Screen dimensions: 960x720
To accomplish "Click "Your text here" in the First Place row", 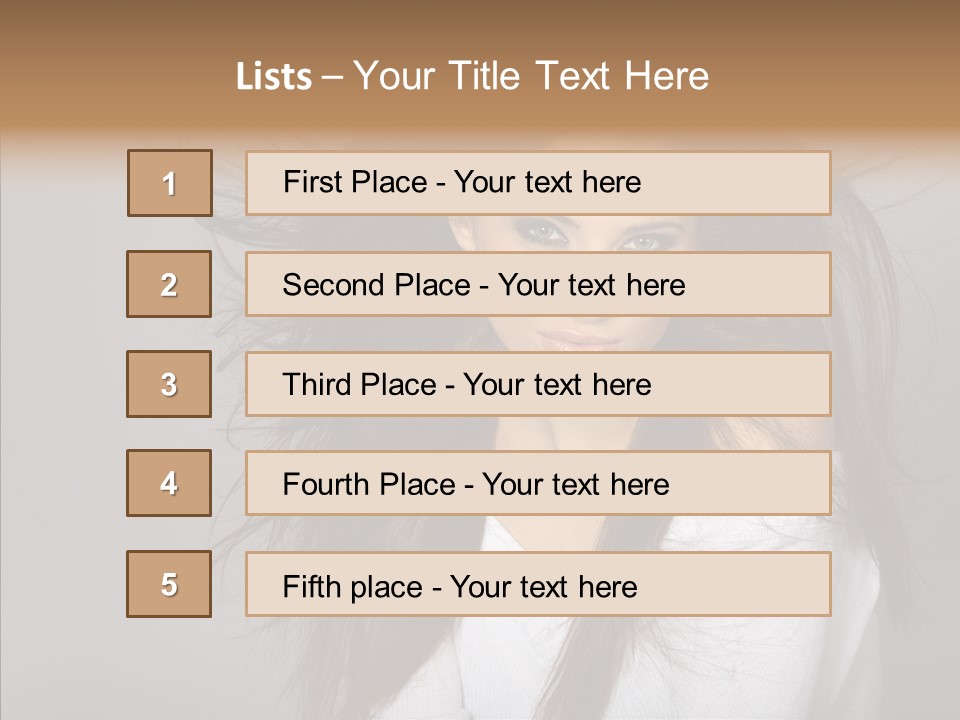I will [548, 182].
